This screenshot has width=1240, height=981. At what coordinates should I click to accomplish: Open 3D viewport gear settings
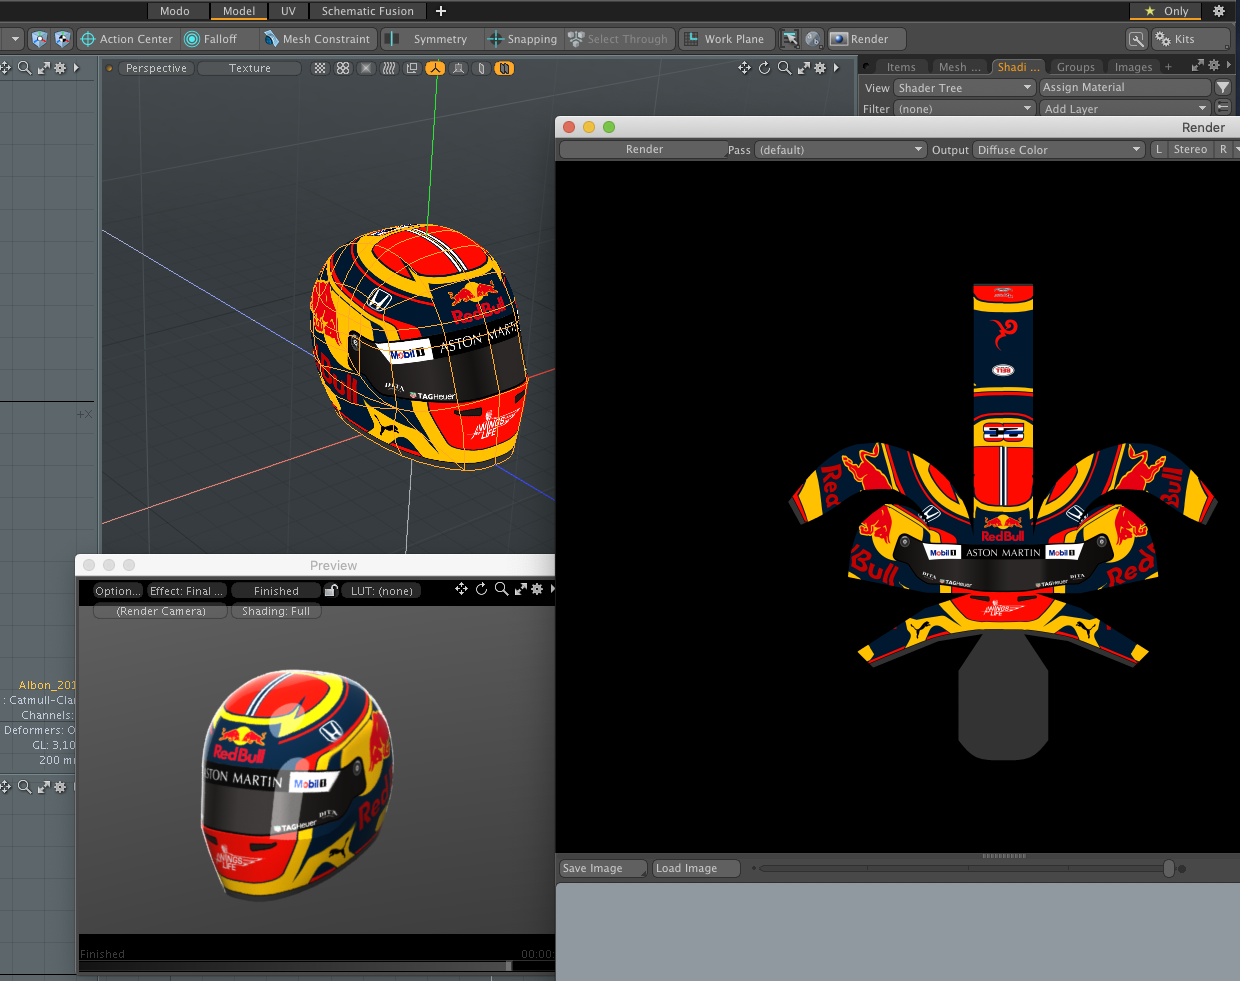click(820, 68)
